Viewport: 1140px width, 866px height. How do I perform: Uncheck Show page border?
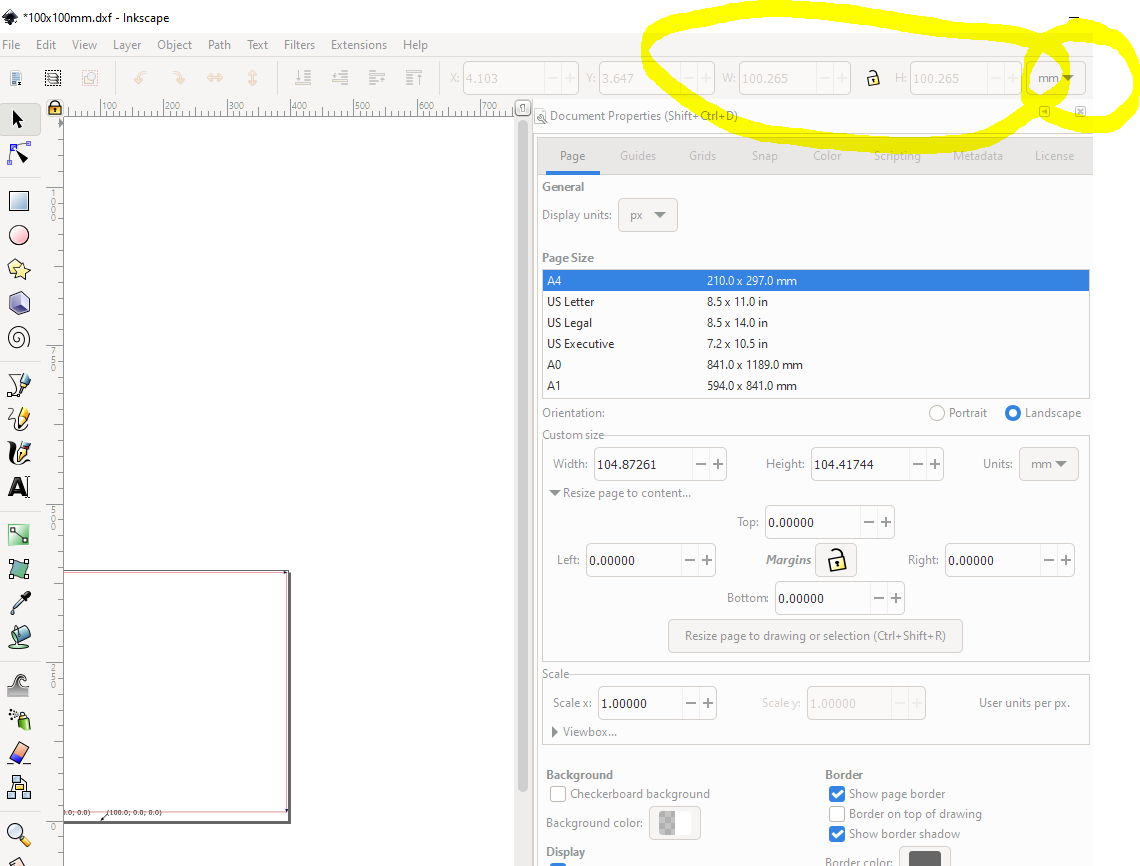click(x=837, y=794)
